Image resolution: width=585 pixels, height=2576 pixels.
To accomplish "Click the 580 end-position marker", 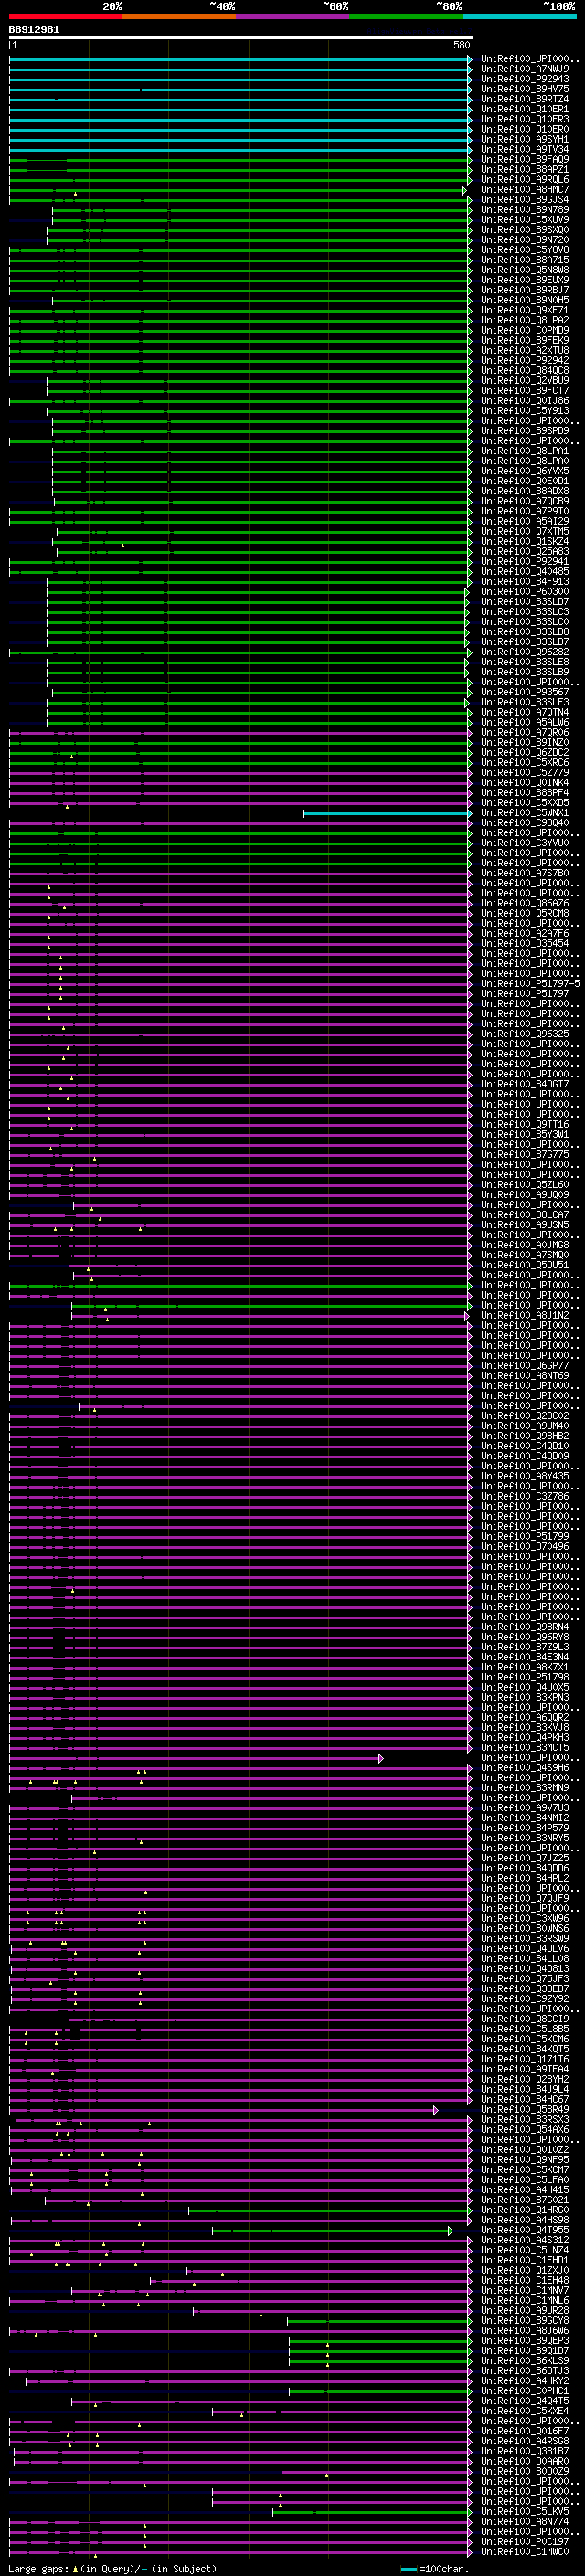I will (461, 45).
